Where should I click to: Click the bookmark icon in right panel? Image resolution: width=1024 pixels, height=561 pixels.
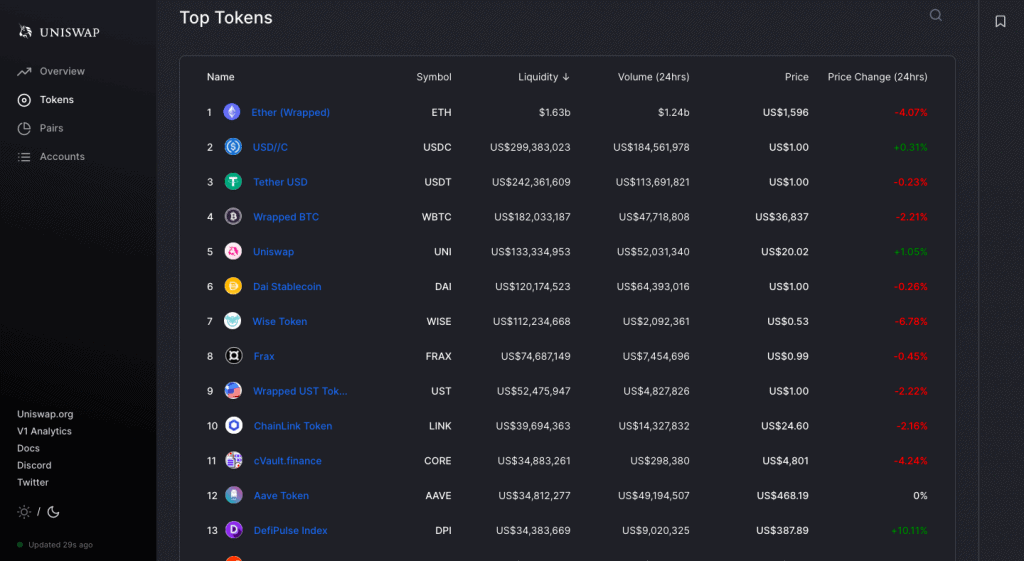click(1000, 22)
